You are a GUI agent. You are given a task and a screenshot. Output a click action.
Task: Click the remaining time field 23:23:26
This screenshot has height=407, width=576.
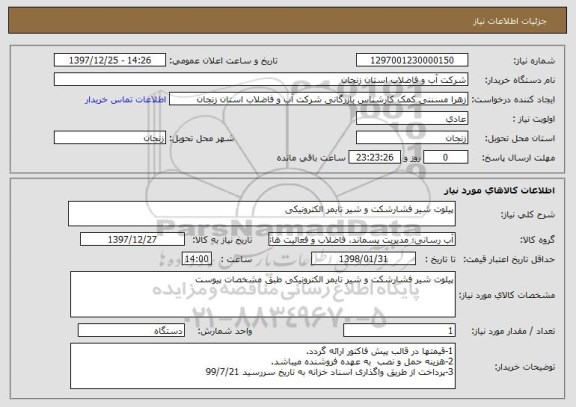[x=374, y=158]
